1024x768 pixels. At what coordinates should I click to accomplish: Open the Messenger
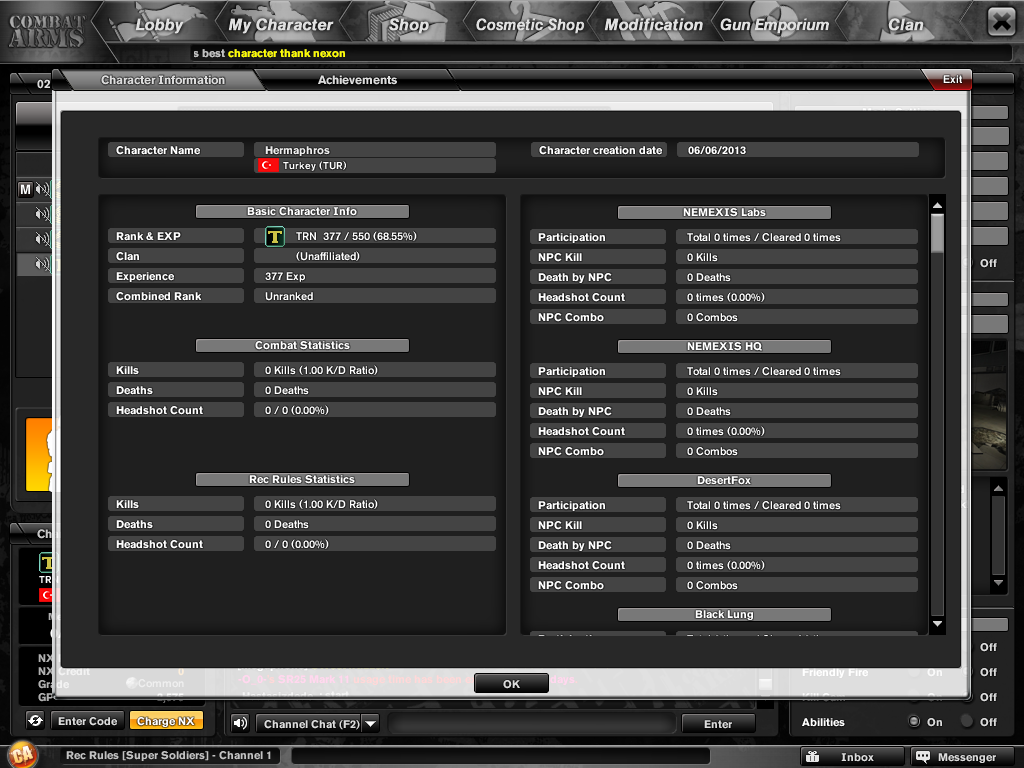(x=961, y=757)
